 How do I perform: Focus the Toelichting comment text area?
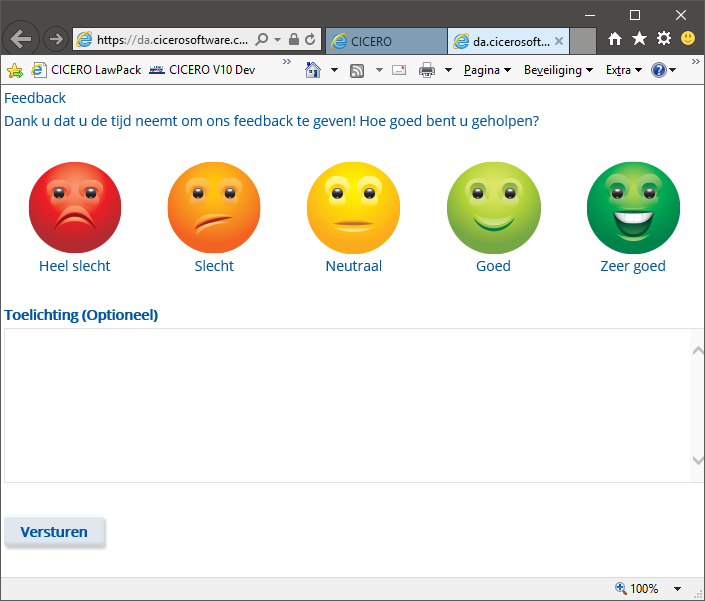pos(347,405)
